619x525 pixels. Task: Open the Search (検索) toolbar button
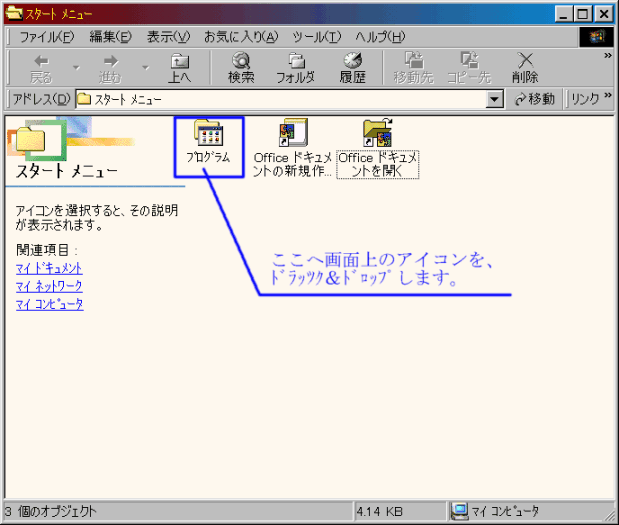[241, 68]
